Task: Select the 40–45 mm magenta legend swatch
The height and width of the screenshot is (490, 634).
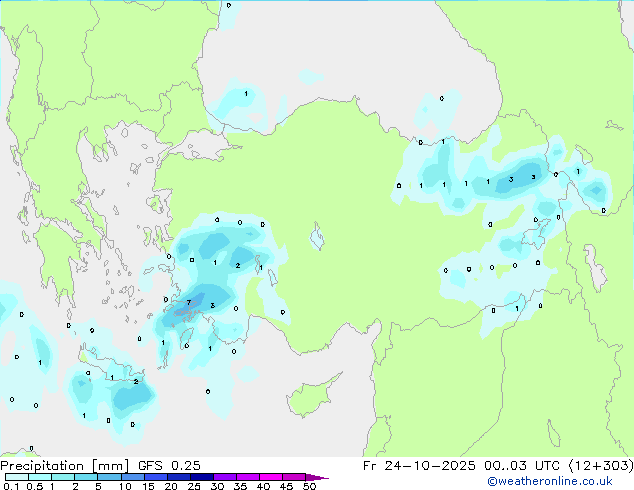Action: tap(271, 477)
